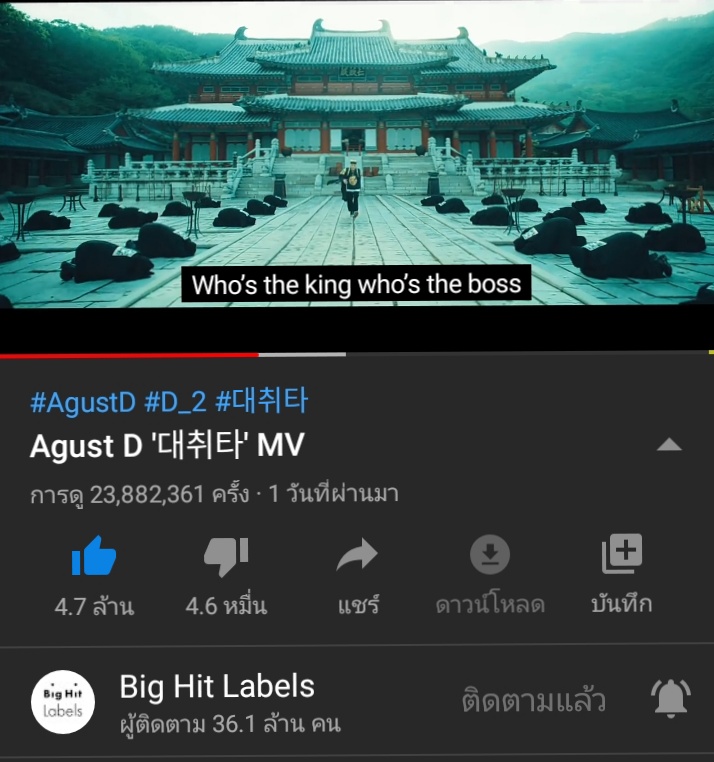Image resolution: width=714 pixels, height=762 pixels.
Task: Open the #AgustD hashtag
Action: 83,402
